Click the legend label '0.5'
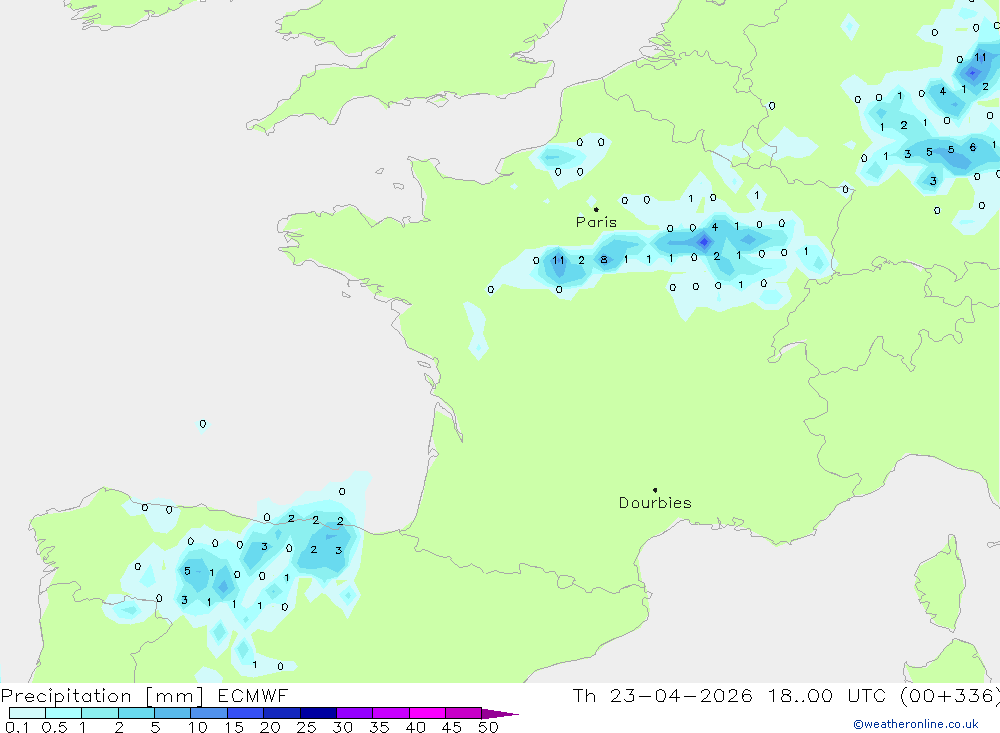The width and height of the screenshot is (1000, 733). coord(55,727)
